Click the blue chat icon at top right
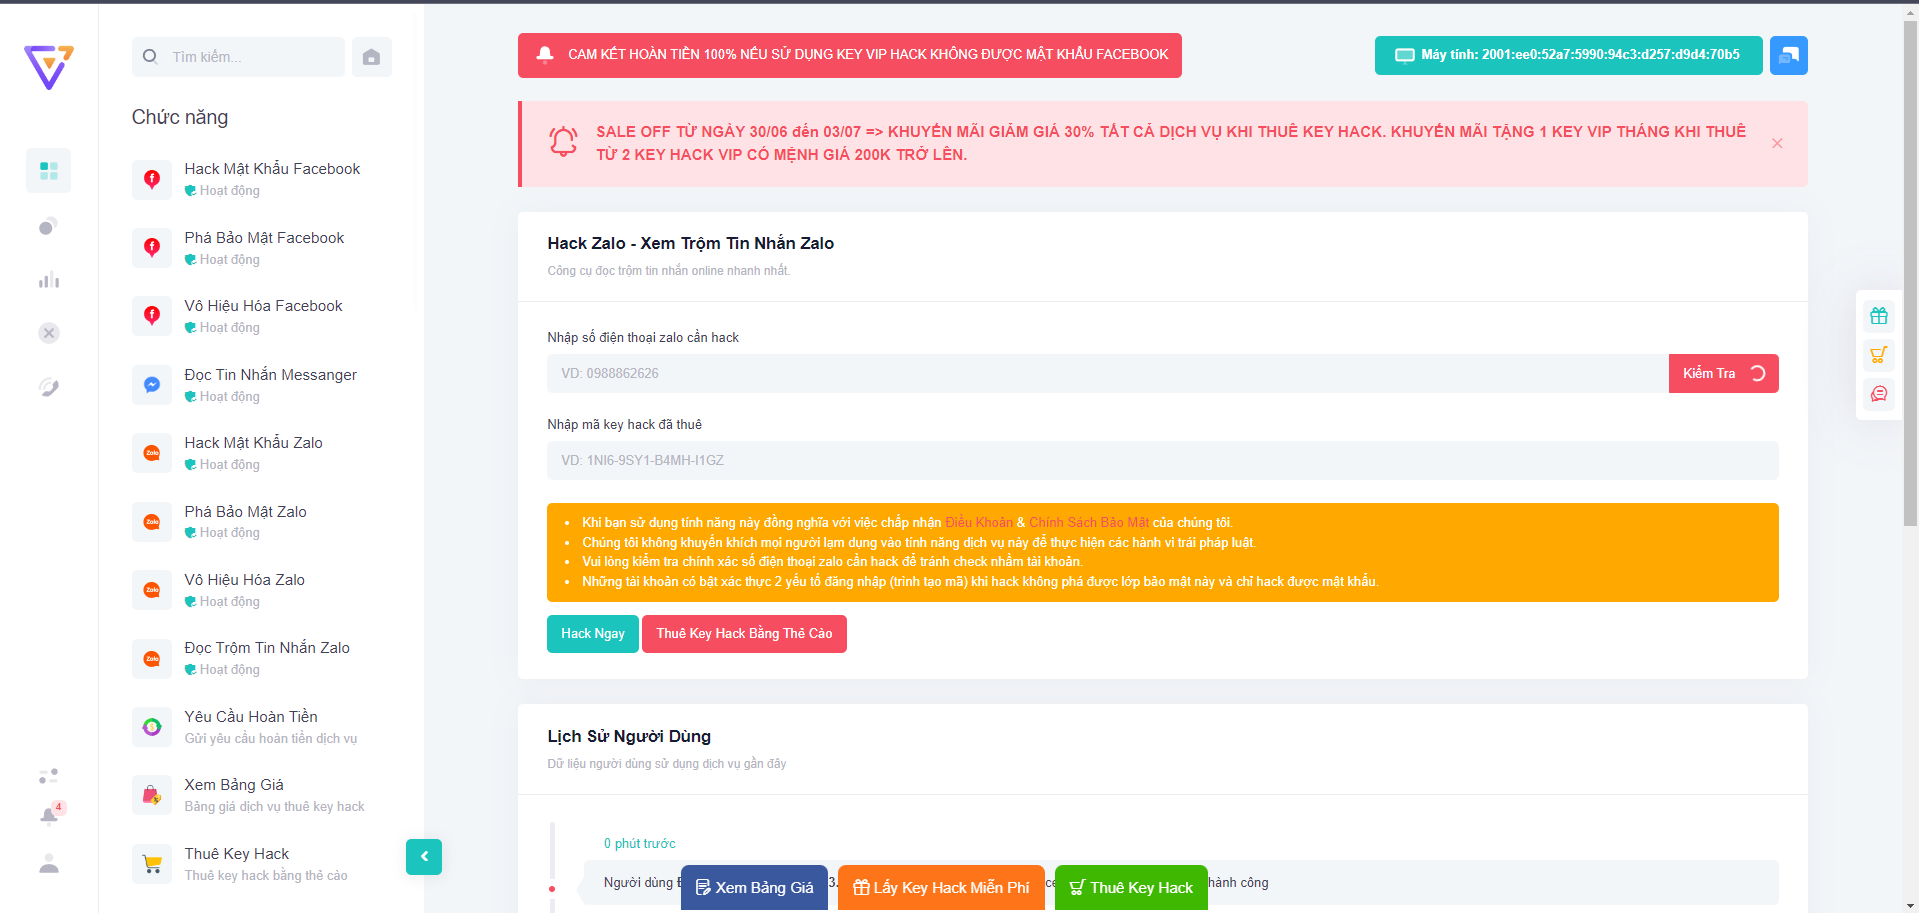Viewport: 1919px width, 913px height. point(1789,55)
